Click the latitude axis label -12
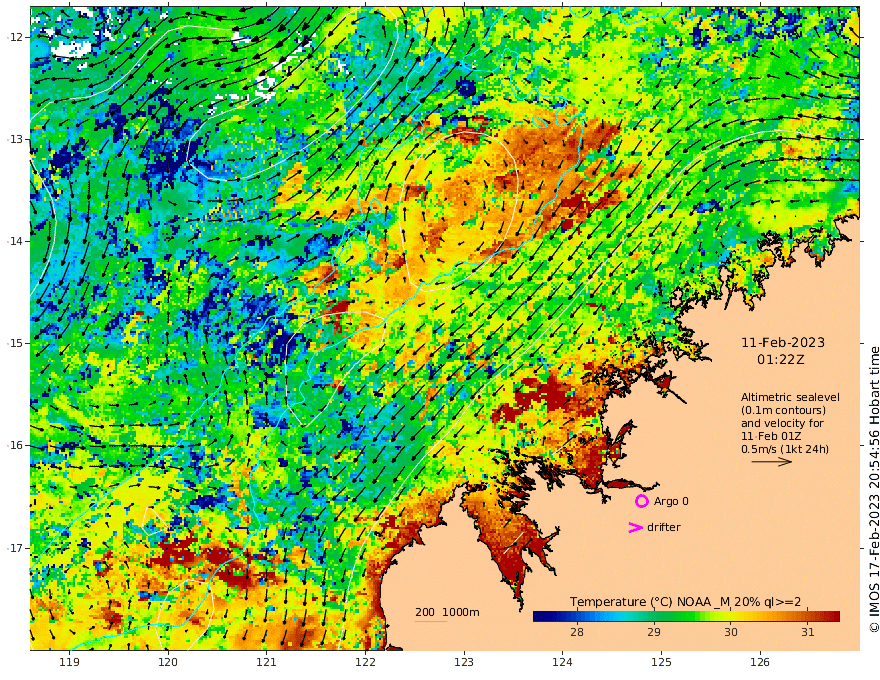 coord(15,37)
